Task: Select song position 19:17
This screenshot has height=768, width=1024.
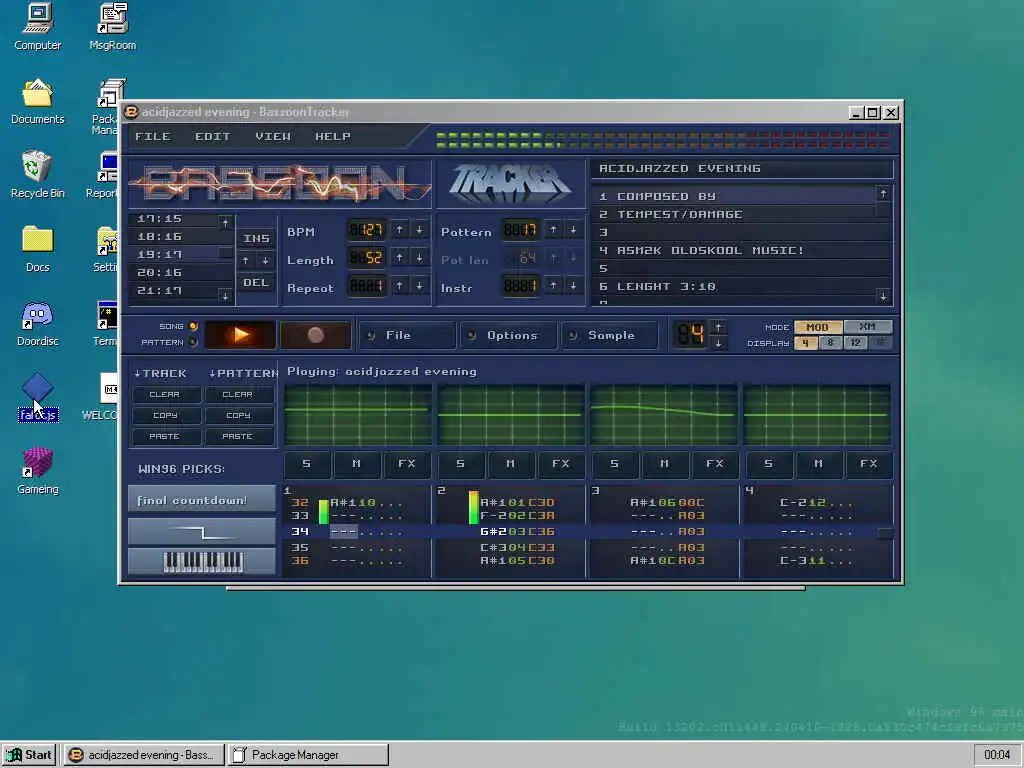Action: pos(173,254)
